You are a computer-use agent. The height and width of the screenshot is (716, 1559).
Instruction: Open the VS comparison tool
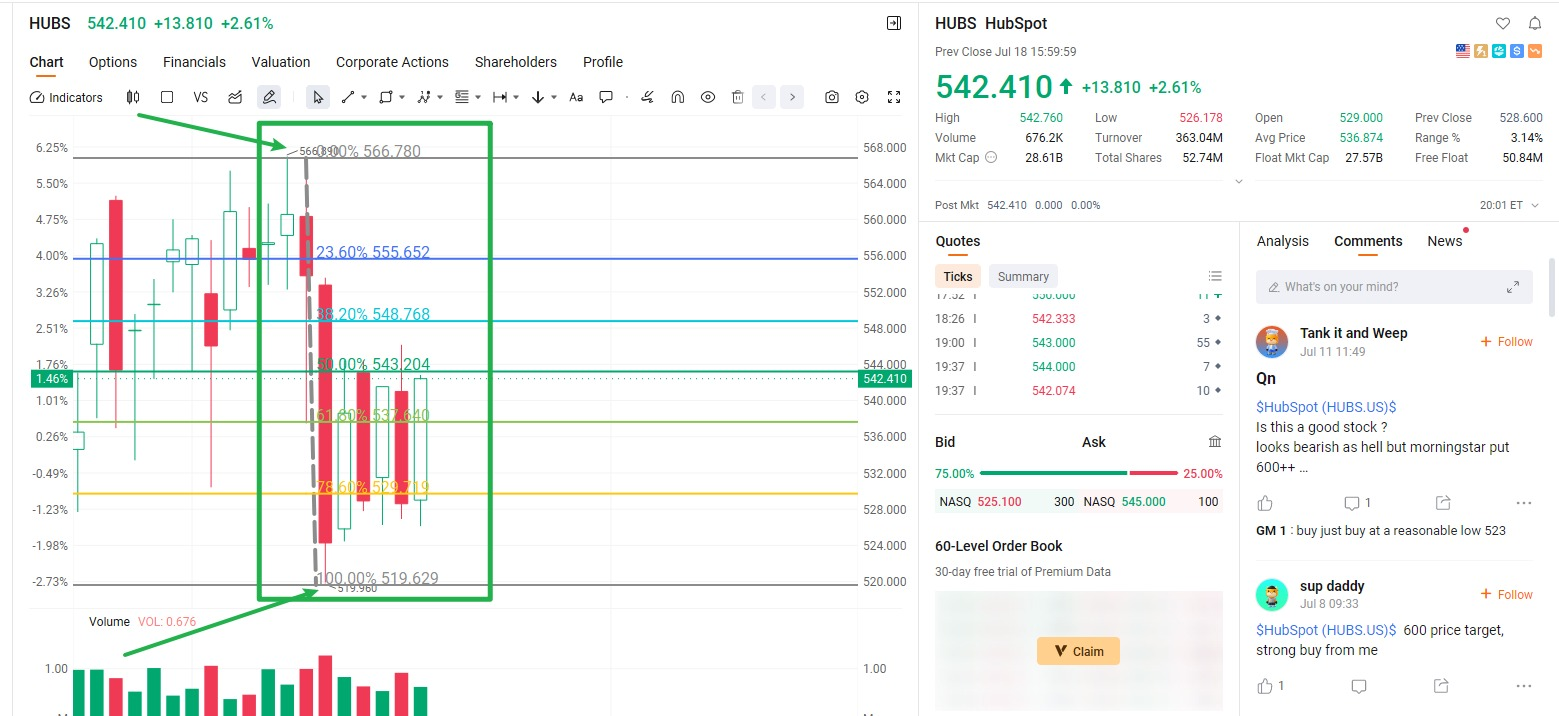coord(200,97)
